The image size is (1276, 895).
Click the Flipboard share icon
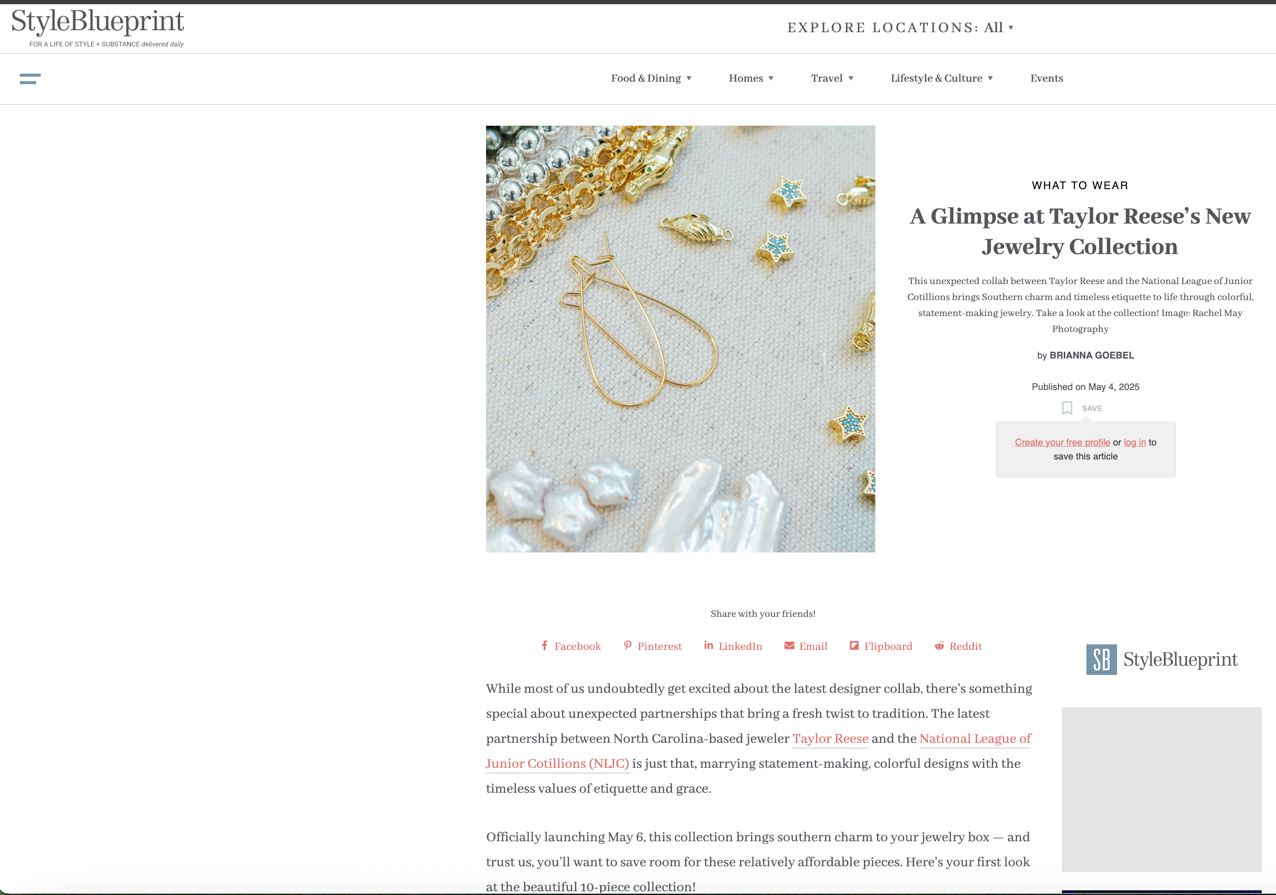tap(854, 646)
